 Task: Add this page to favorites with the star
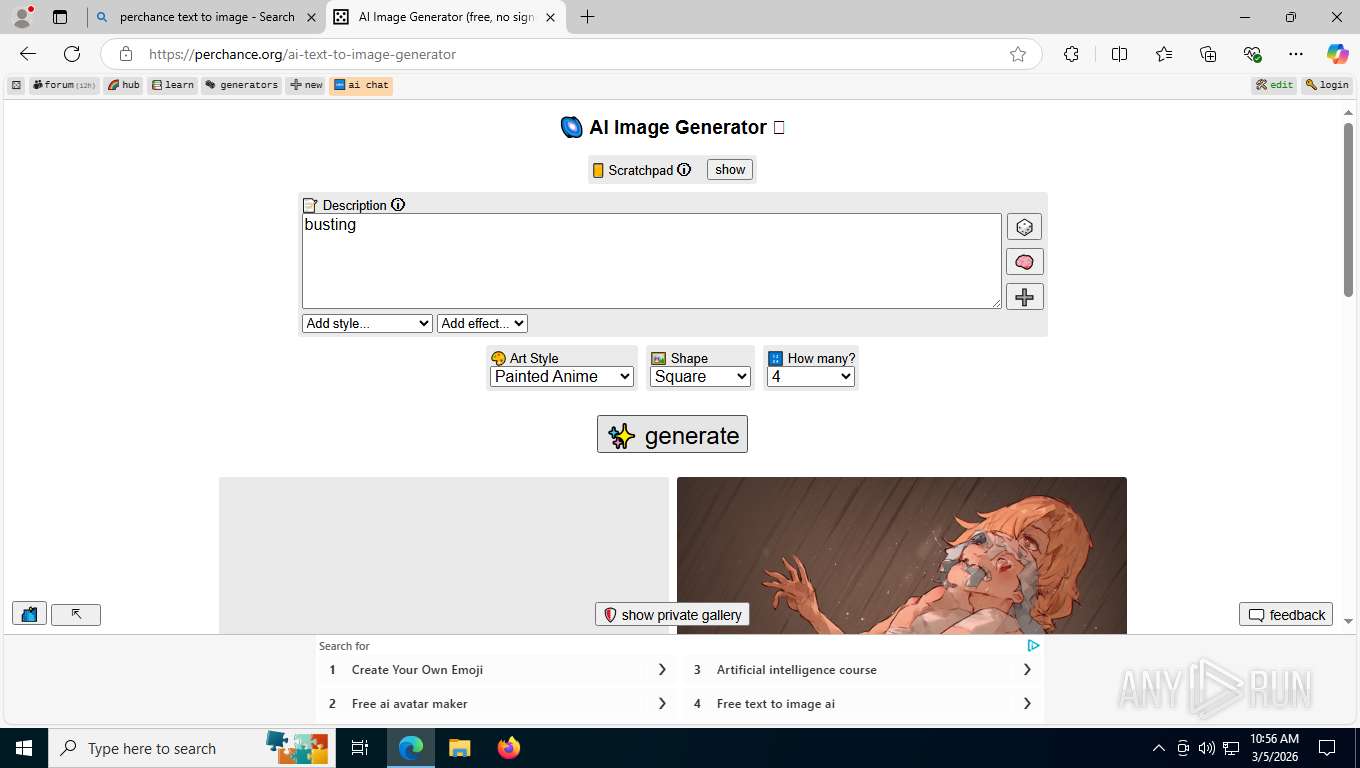click(1018, 54)
